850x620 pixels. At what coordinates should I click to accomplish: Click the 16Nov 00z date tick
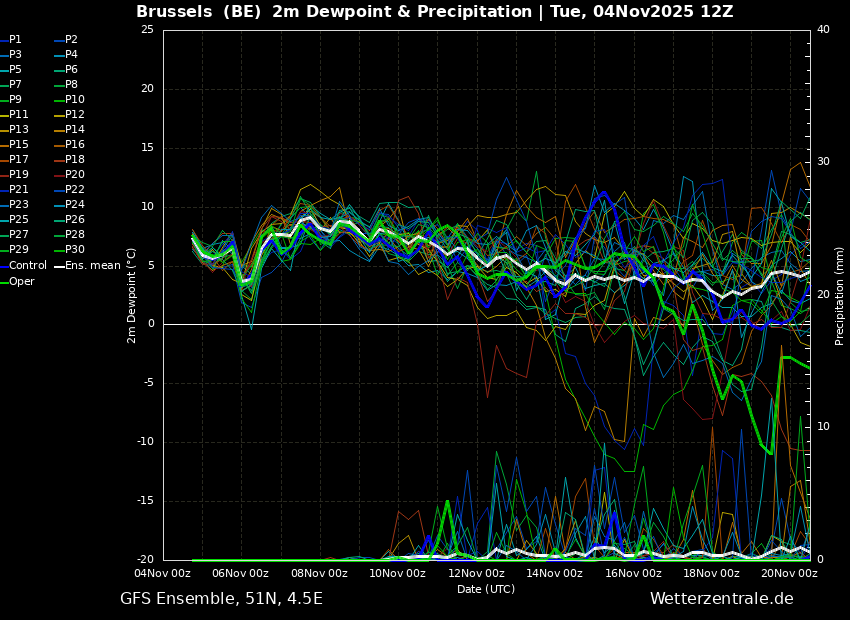[x=633, y=574]
